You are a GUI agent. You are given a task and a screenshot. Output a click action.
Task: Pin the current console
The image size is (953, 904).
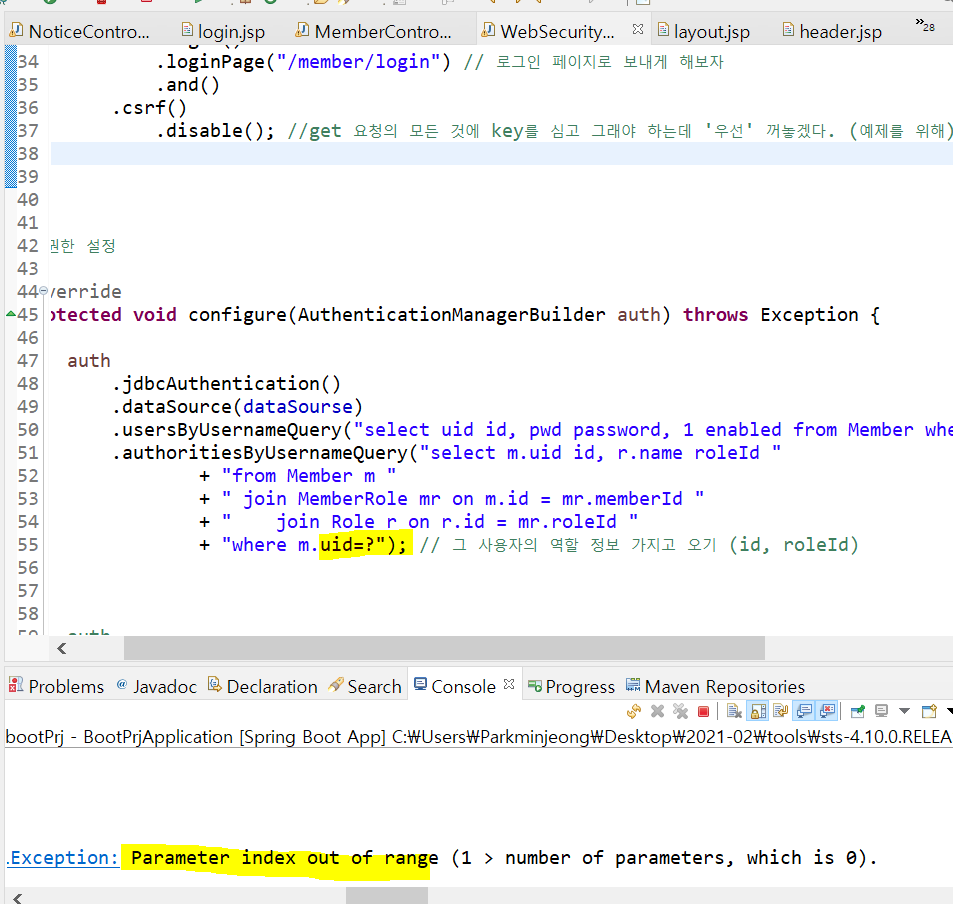point(858,711)
